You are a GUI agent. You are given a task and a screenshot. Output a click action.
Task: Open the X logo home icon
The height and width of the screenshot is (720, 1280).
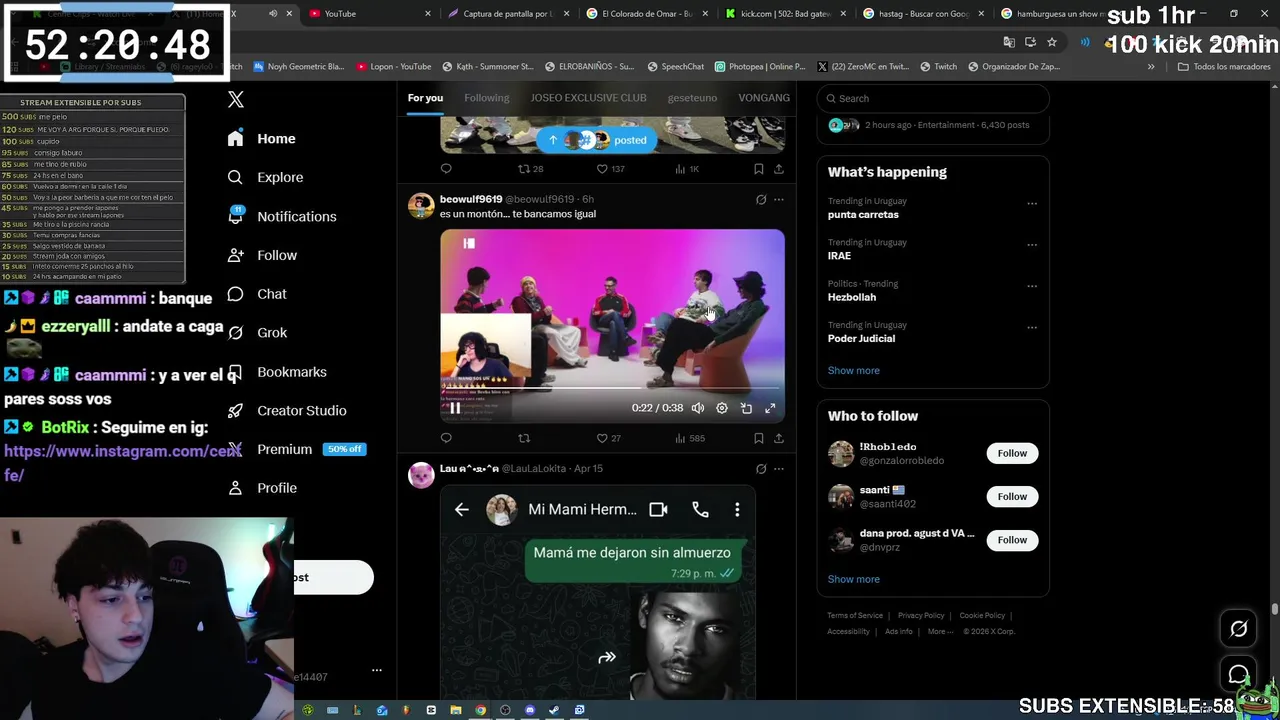pos(236,99)
